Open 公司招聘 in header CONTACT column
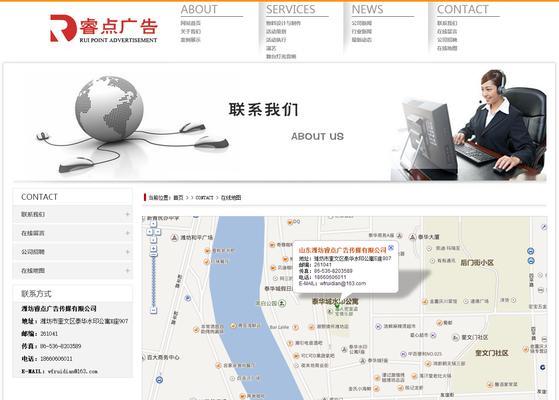 (447, 40)
